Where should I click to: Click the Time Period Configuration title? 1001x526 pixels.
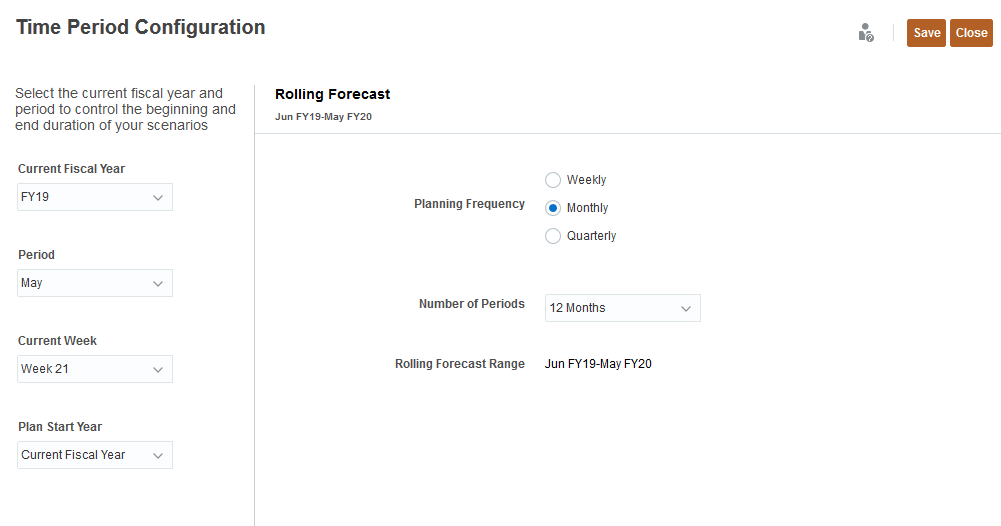tap(141, 27)
